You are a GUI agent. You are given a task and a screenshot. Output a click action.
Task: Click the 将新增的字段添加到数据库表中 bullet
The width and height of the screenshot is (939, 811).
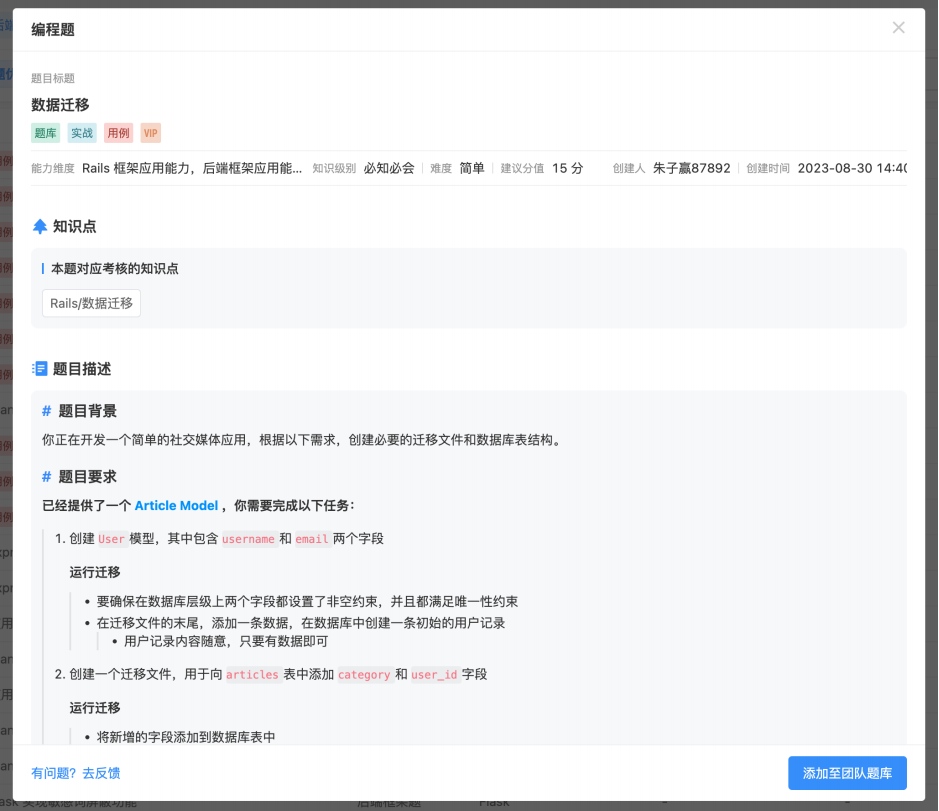pos(186,737)
